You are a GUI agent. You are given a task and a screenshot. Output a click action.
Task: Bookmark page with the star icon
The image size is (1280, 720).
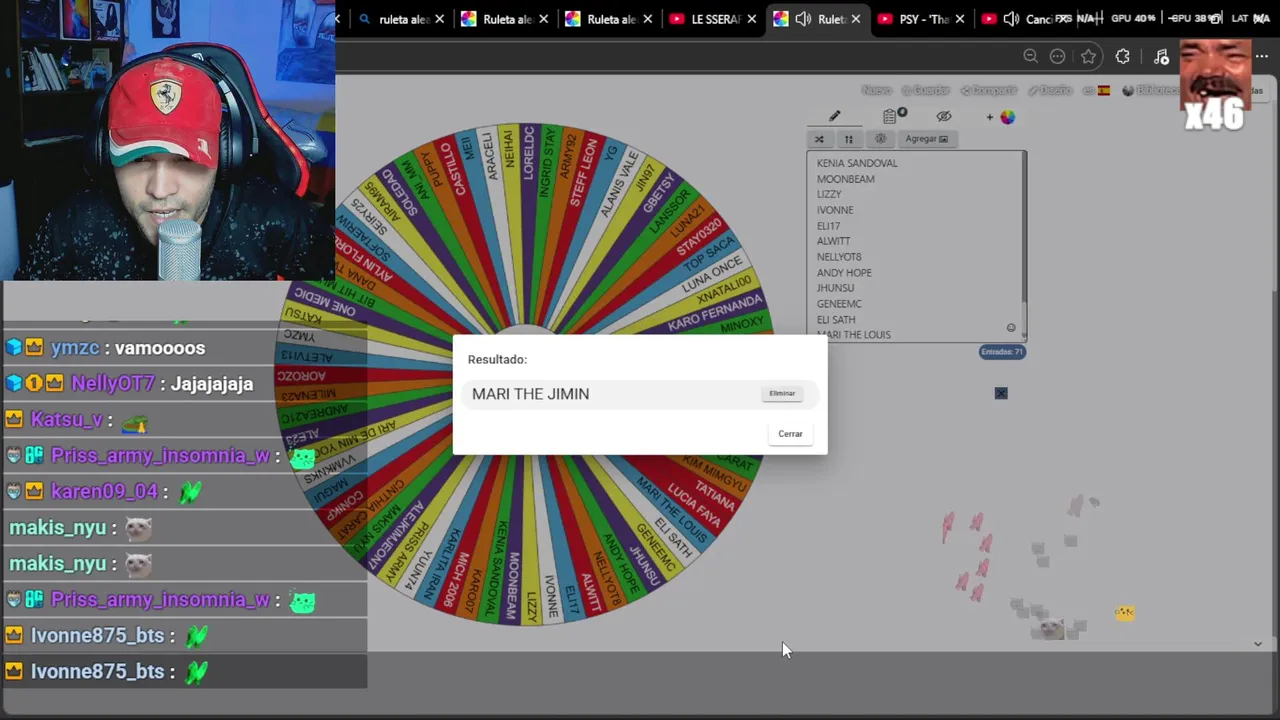coord(1088,57)
